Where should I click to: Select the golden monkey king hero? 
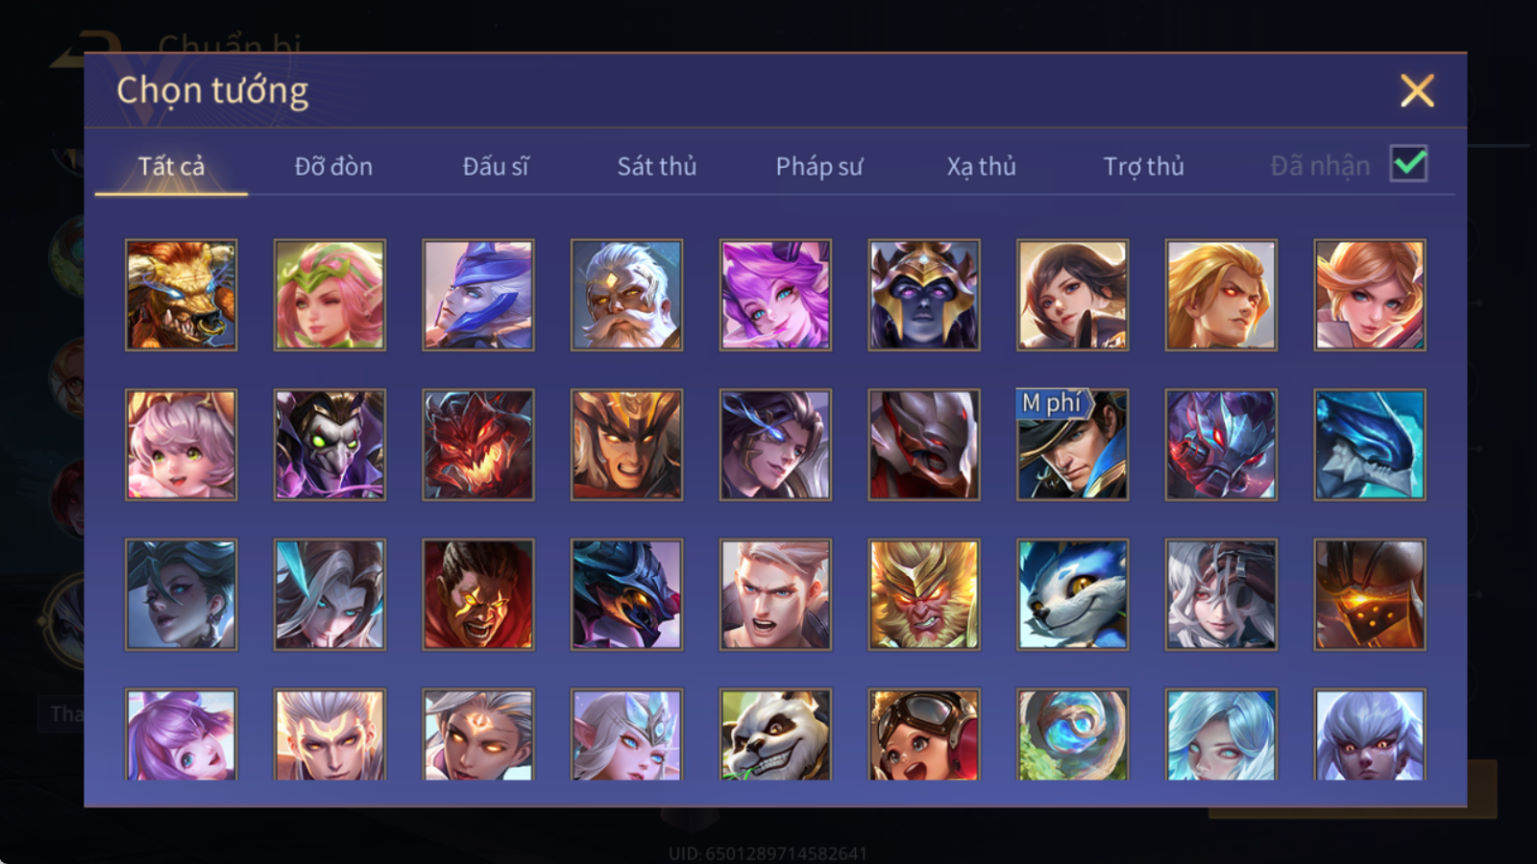(x=924, y=595)
